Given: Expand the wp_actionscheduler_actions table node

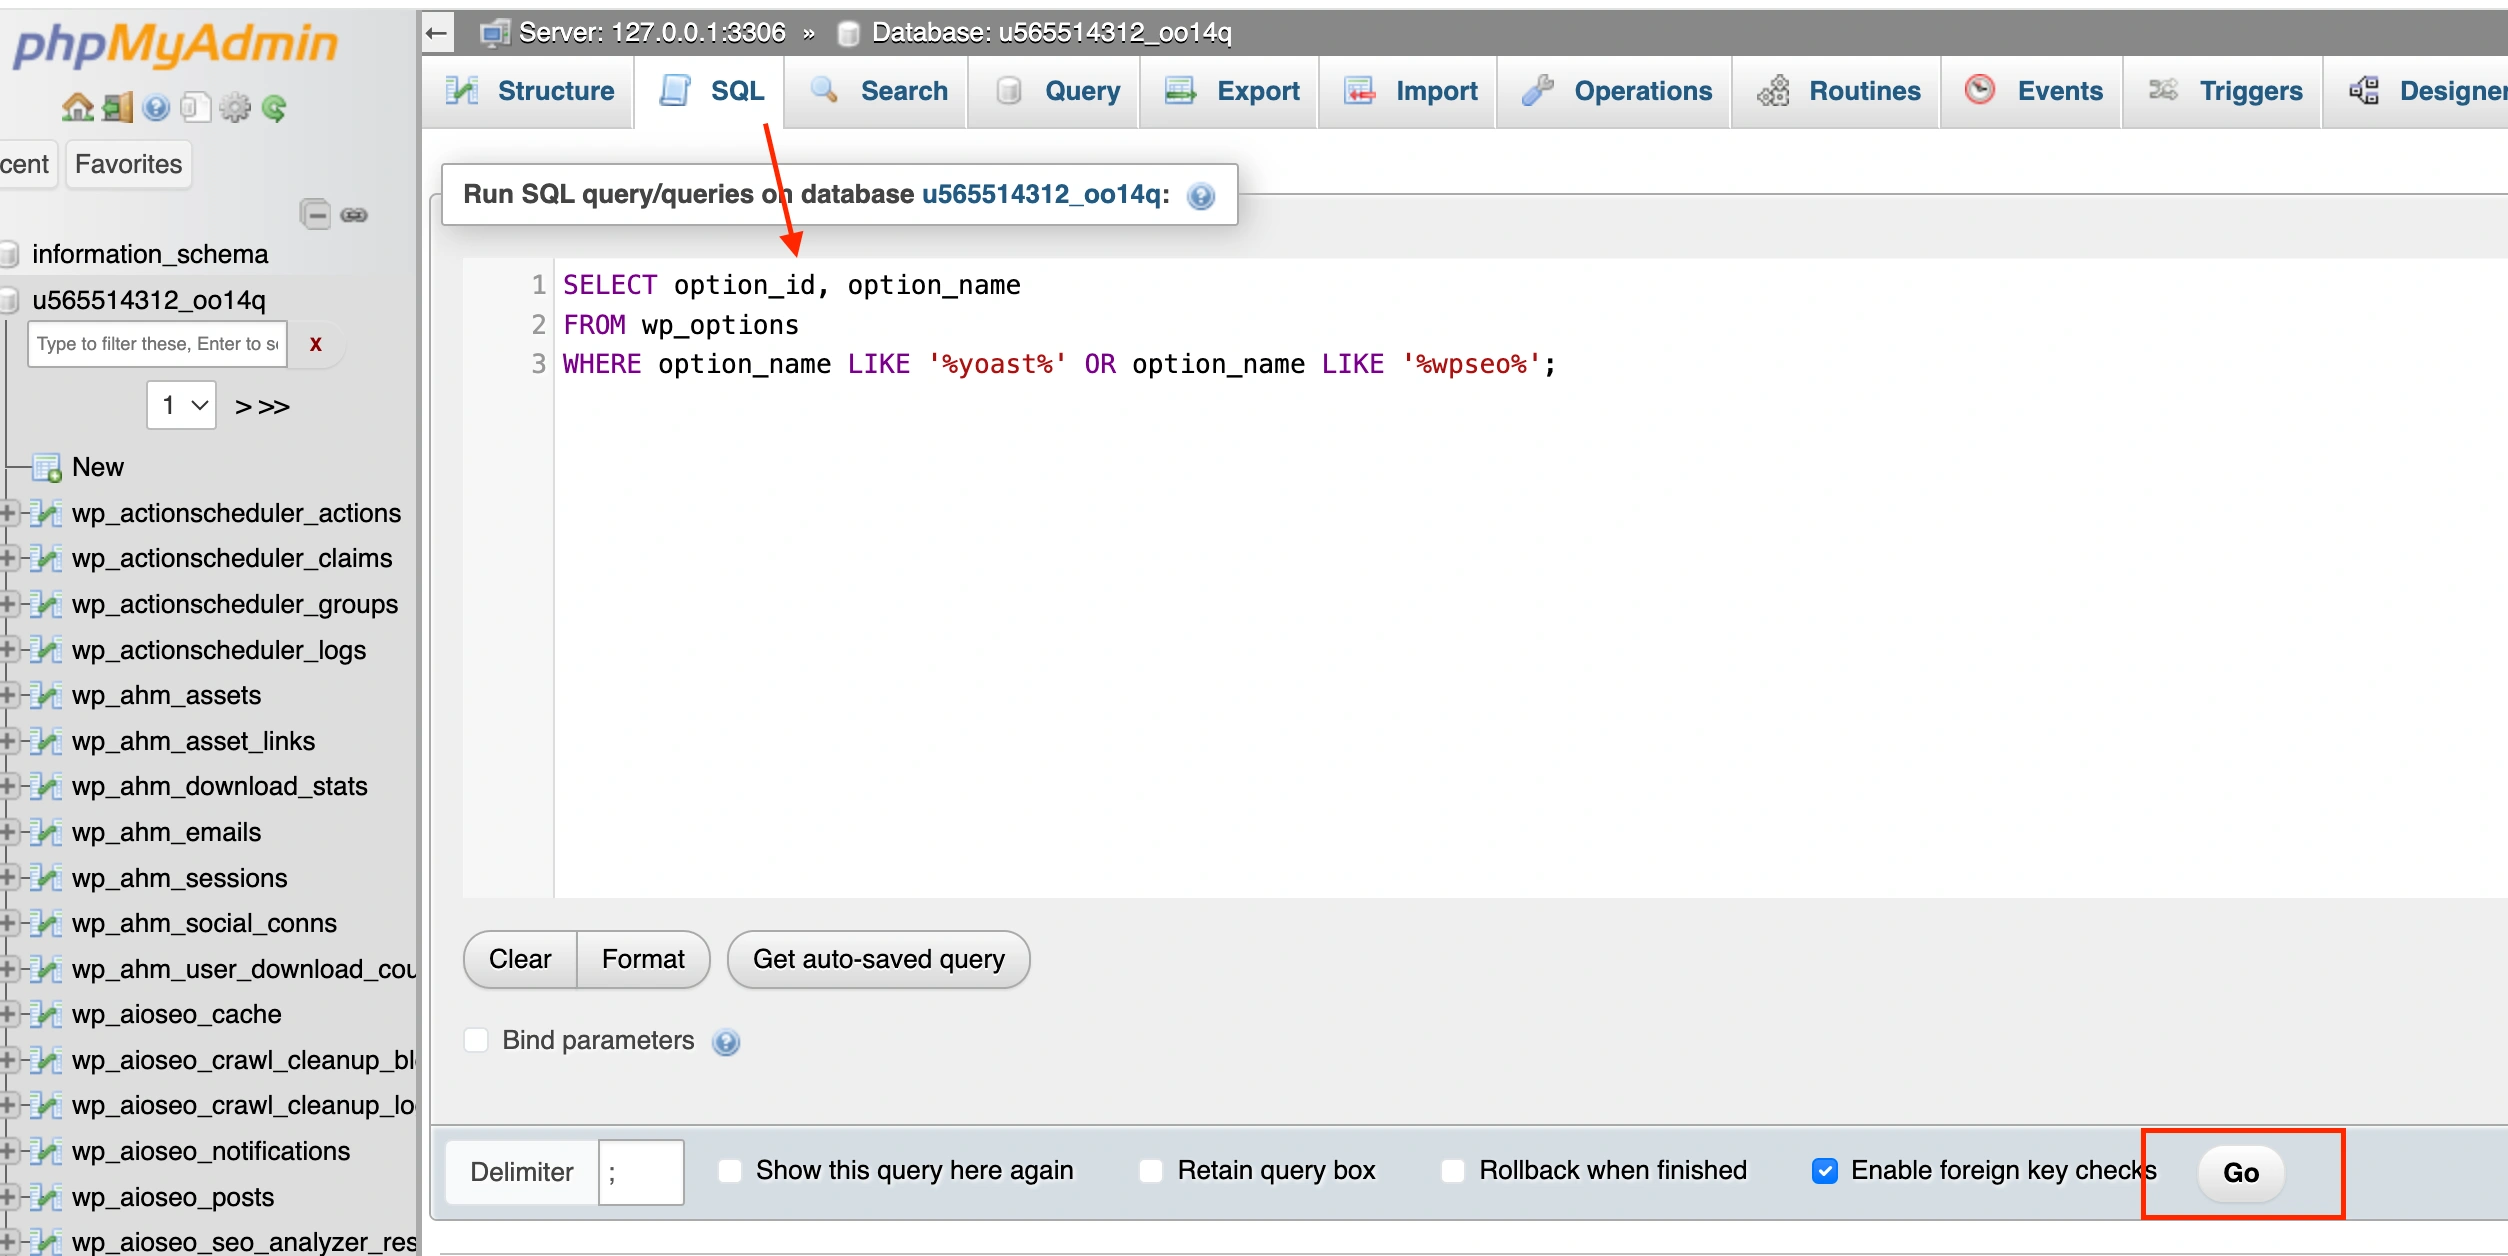Looking at the screenshot, I should click(x=9, y=513).
